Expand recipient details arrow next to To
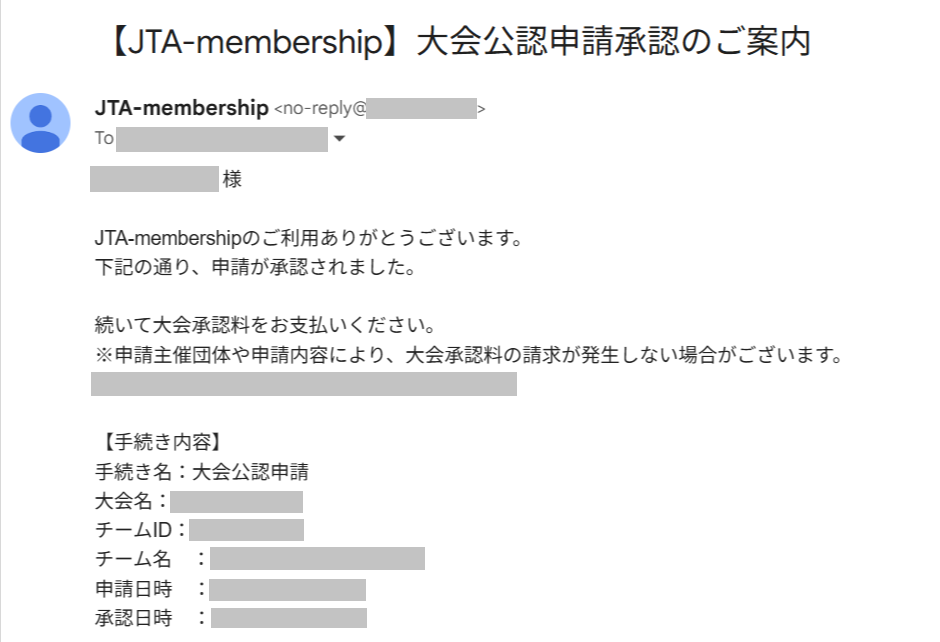940x642 pixels. coord(339,139)
